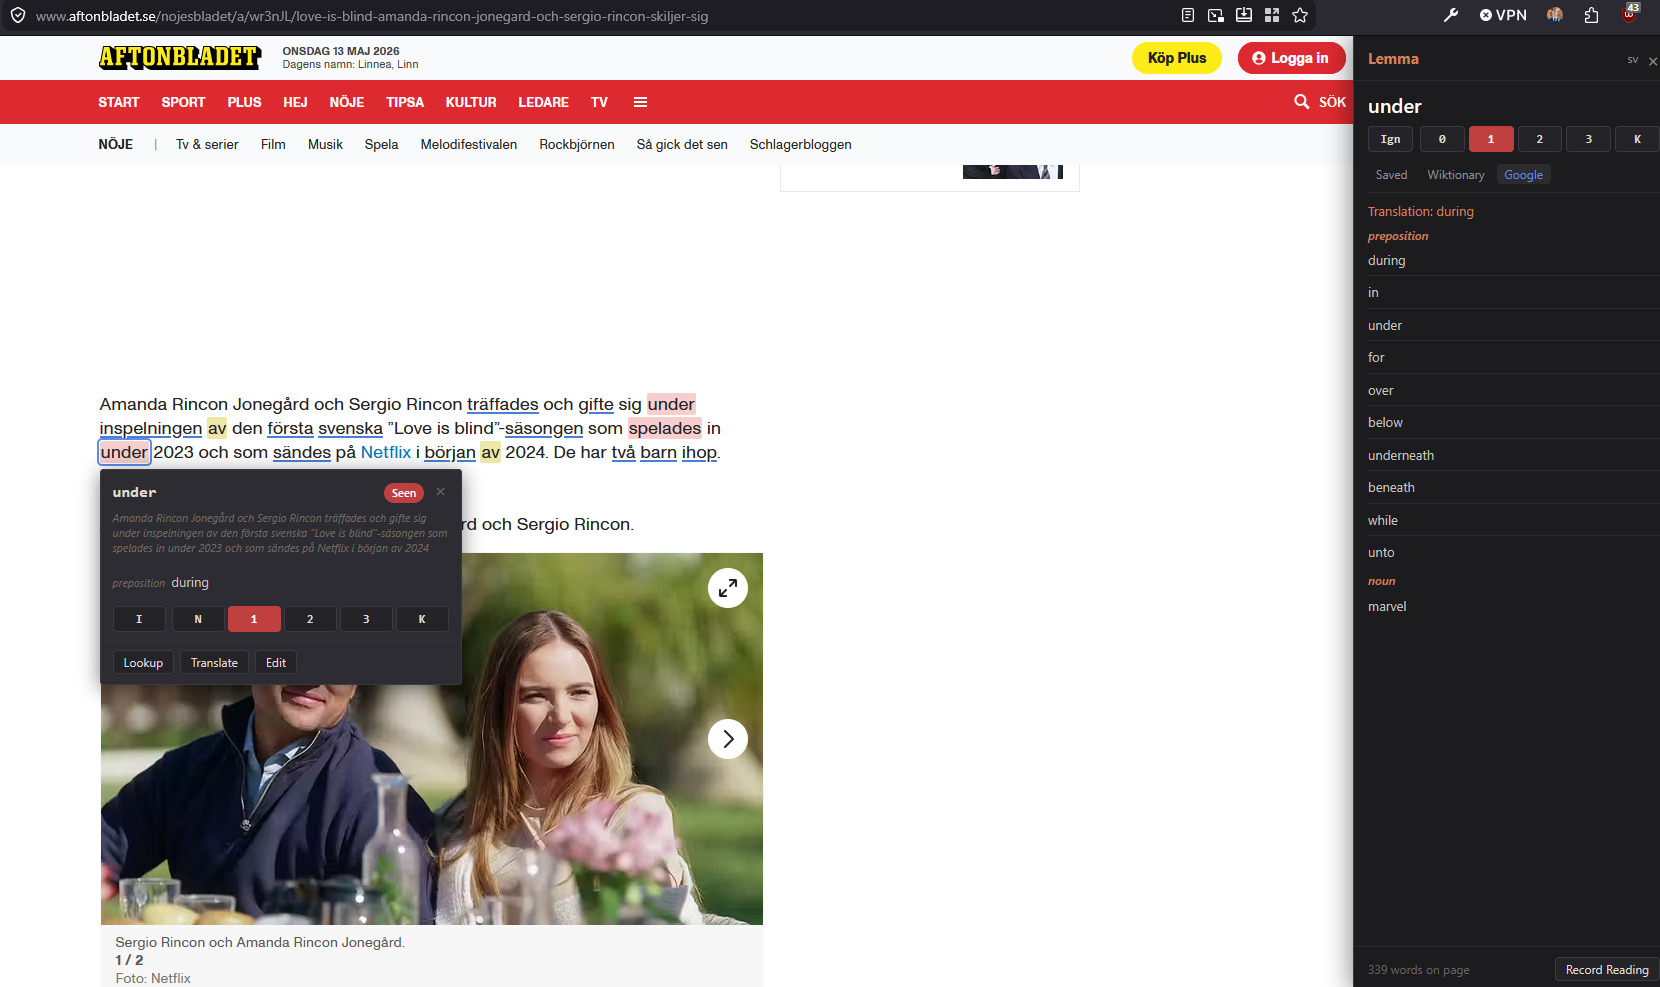1660x987 pixels.
Task: Set status 0 in Lemma panel
Action: (1442, 139)
